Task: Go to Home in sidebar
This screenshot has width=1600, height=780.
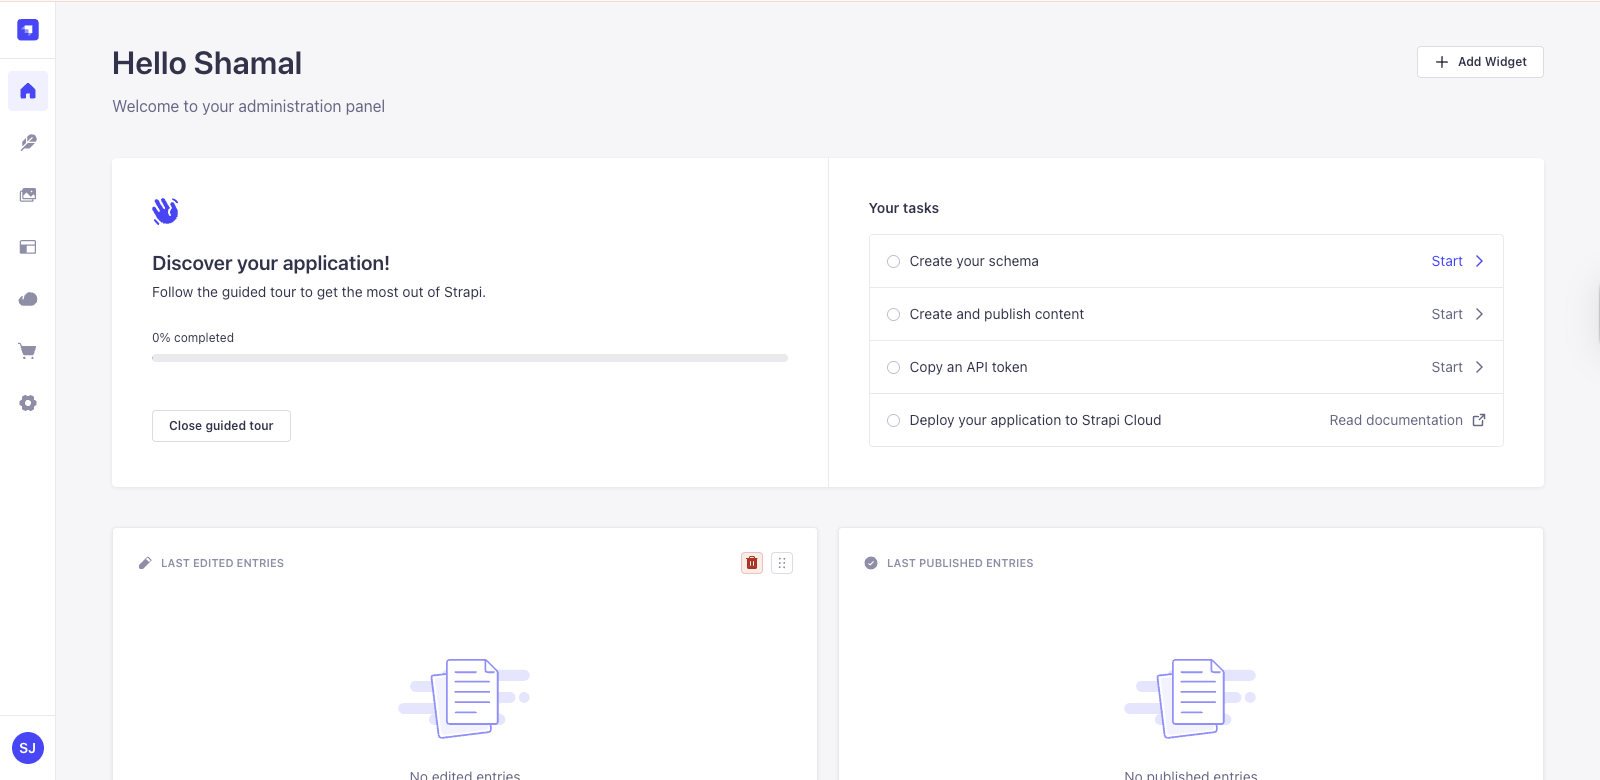Action: [28, 91]
